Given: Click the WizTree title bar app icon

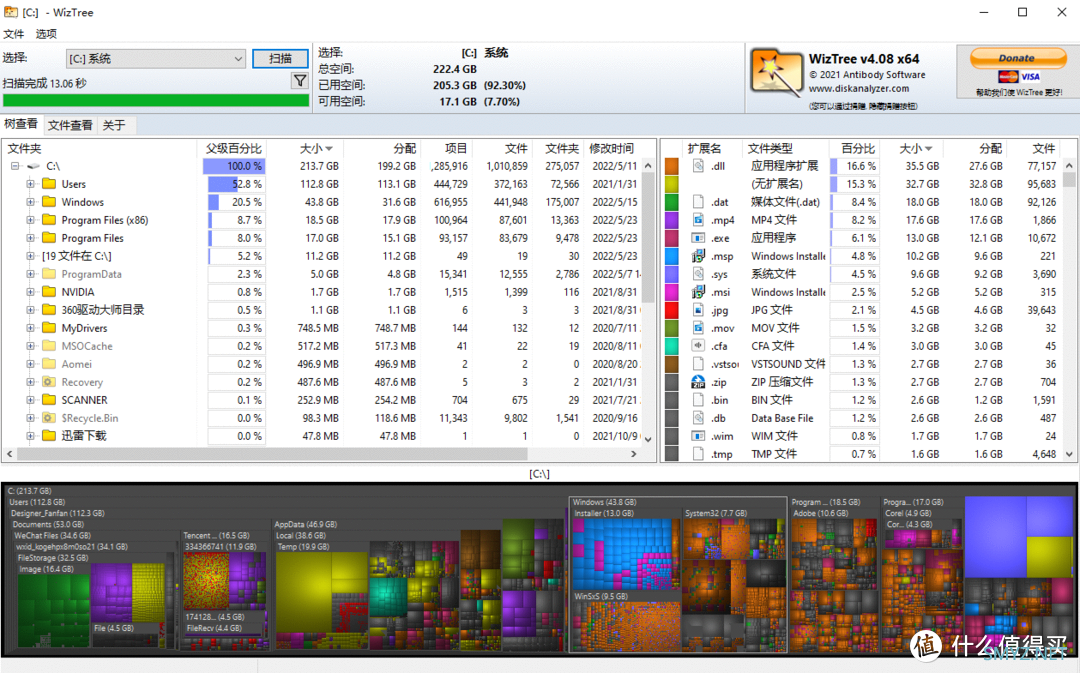Looking at the screenshot, I should (x=10, y=12).
